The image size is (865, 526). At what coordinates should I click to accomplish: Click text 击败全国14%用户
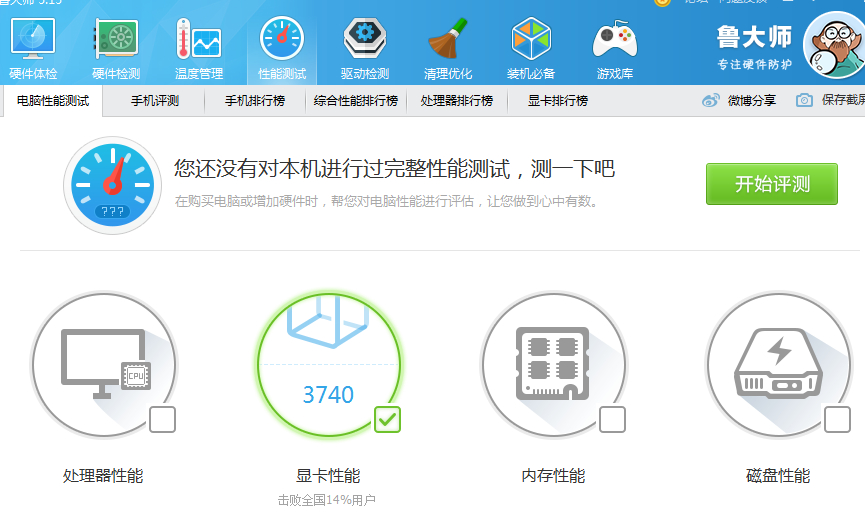[327, 500]
